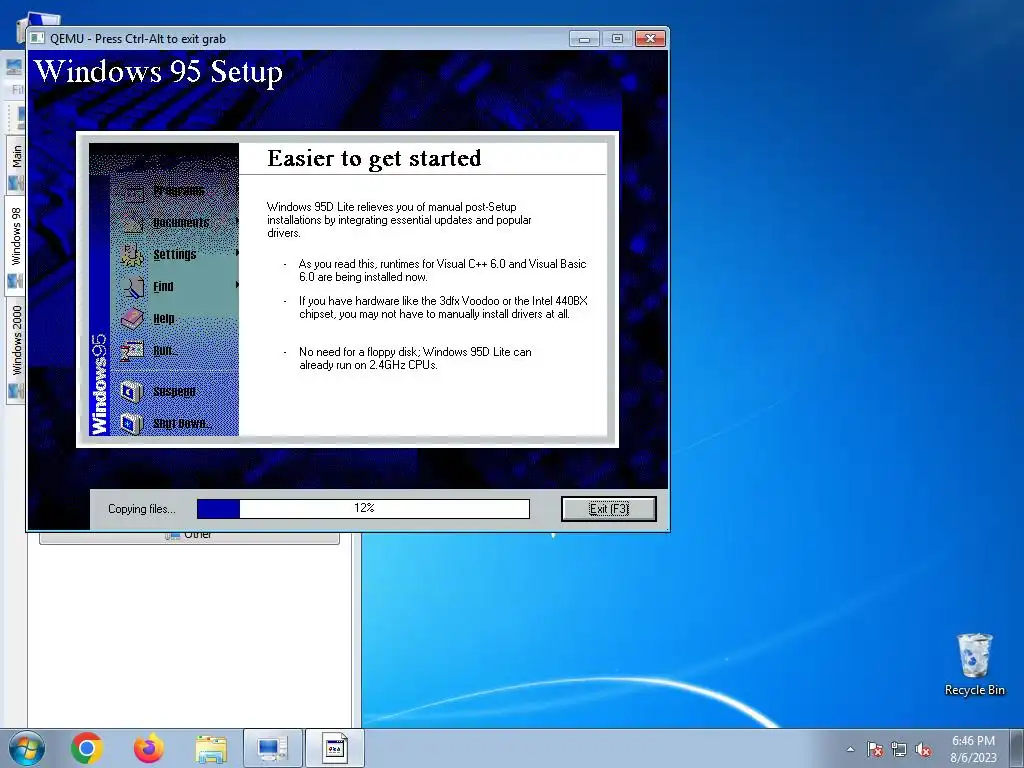Open the Windows Start menu orb
The image size is (1024, 768).
pyautogui.click(x=27, y=748)
